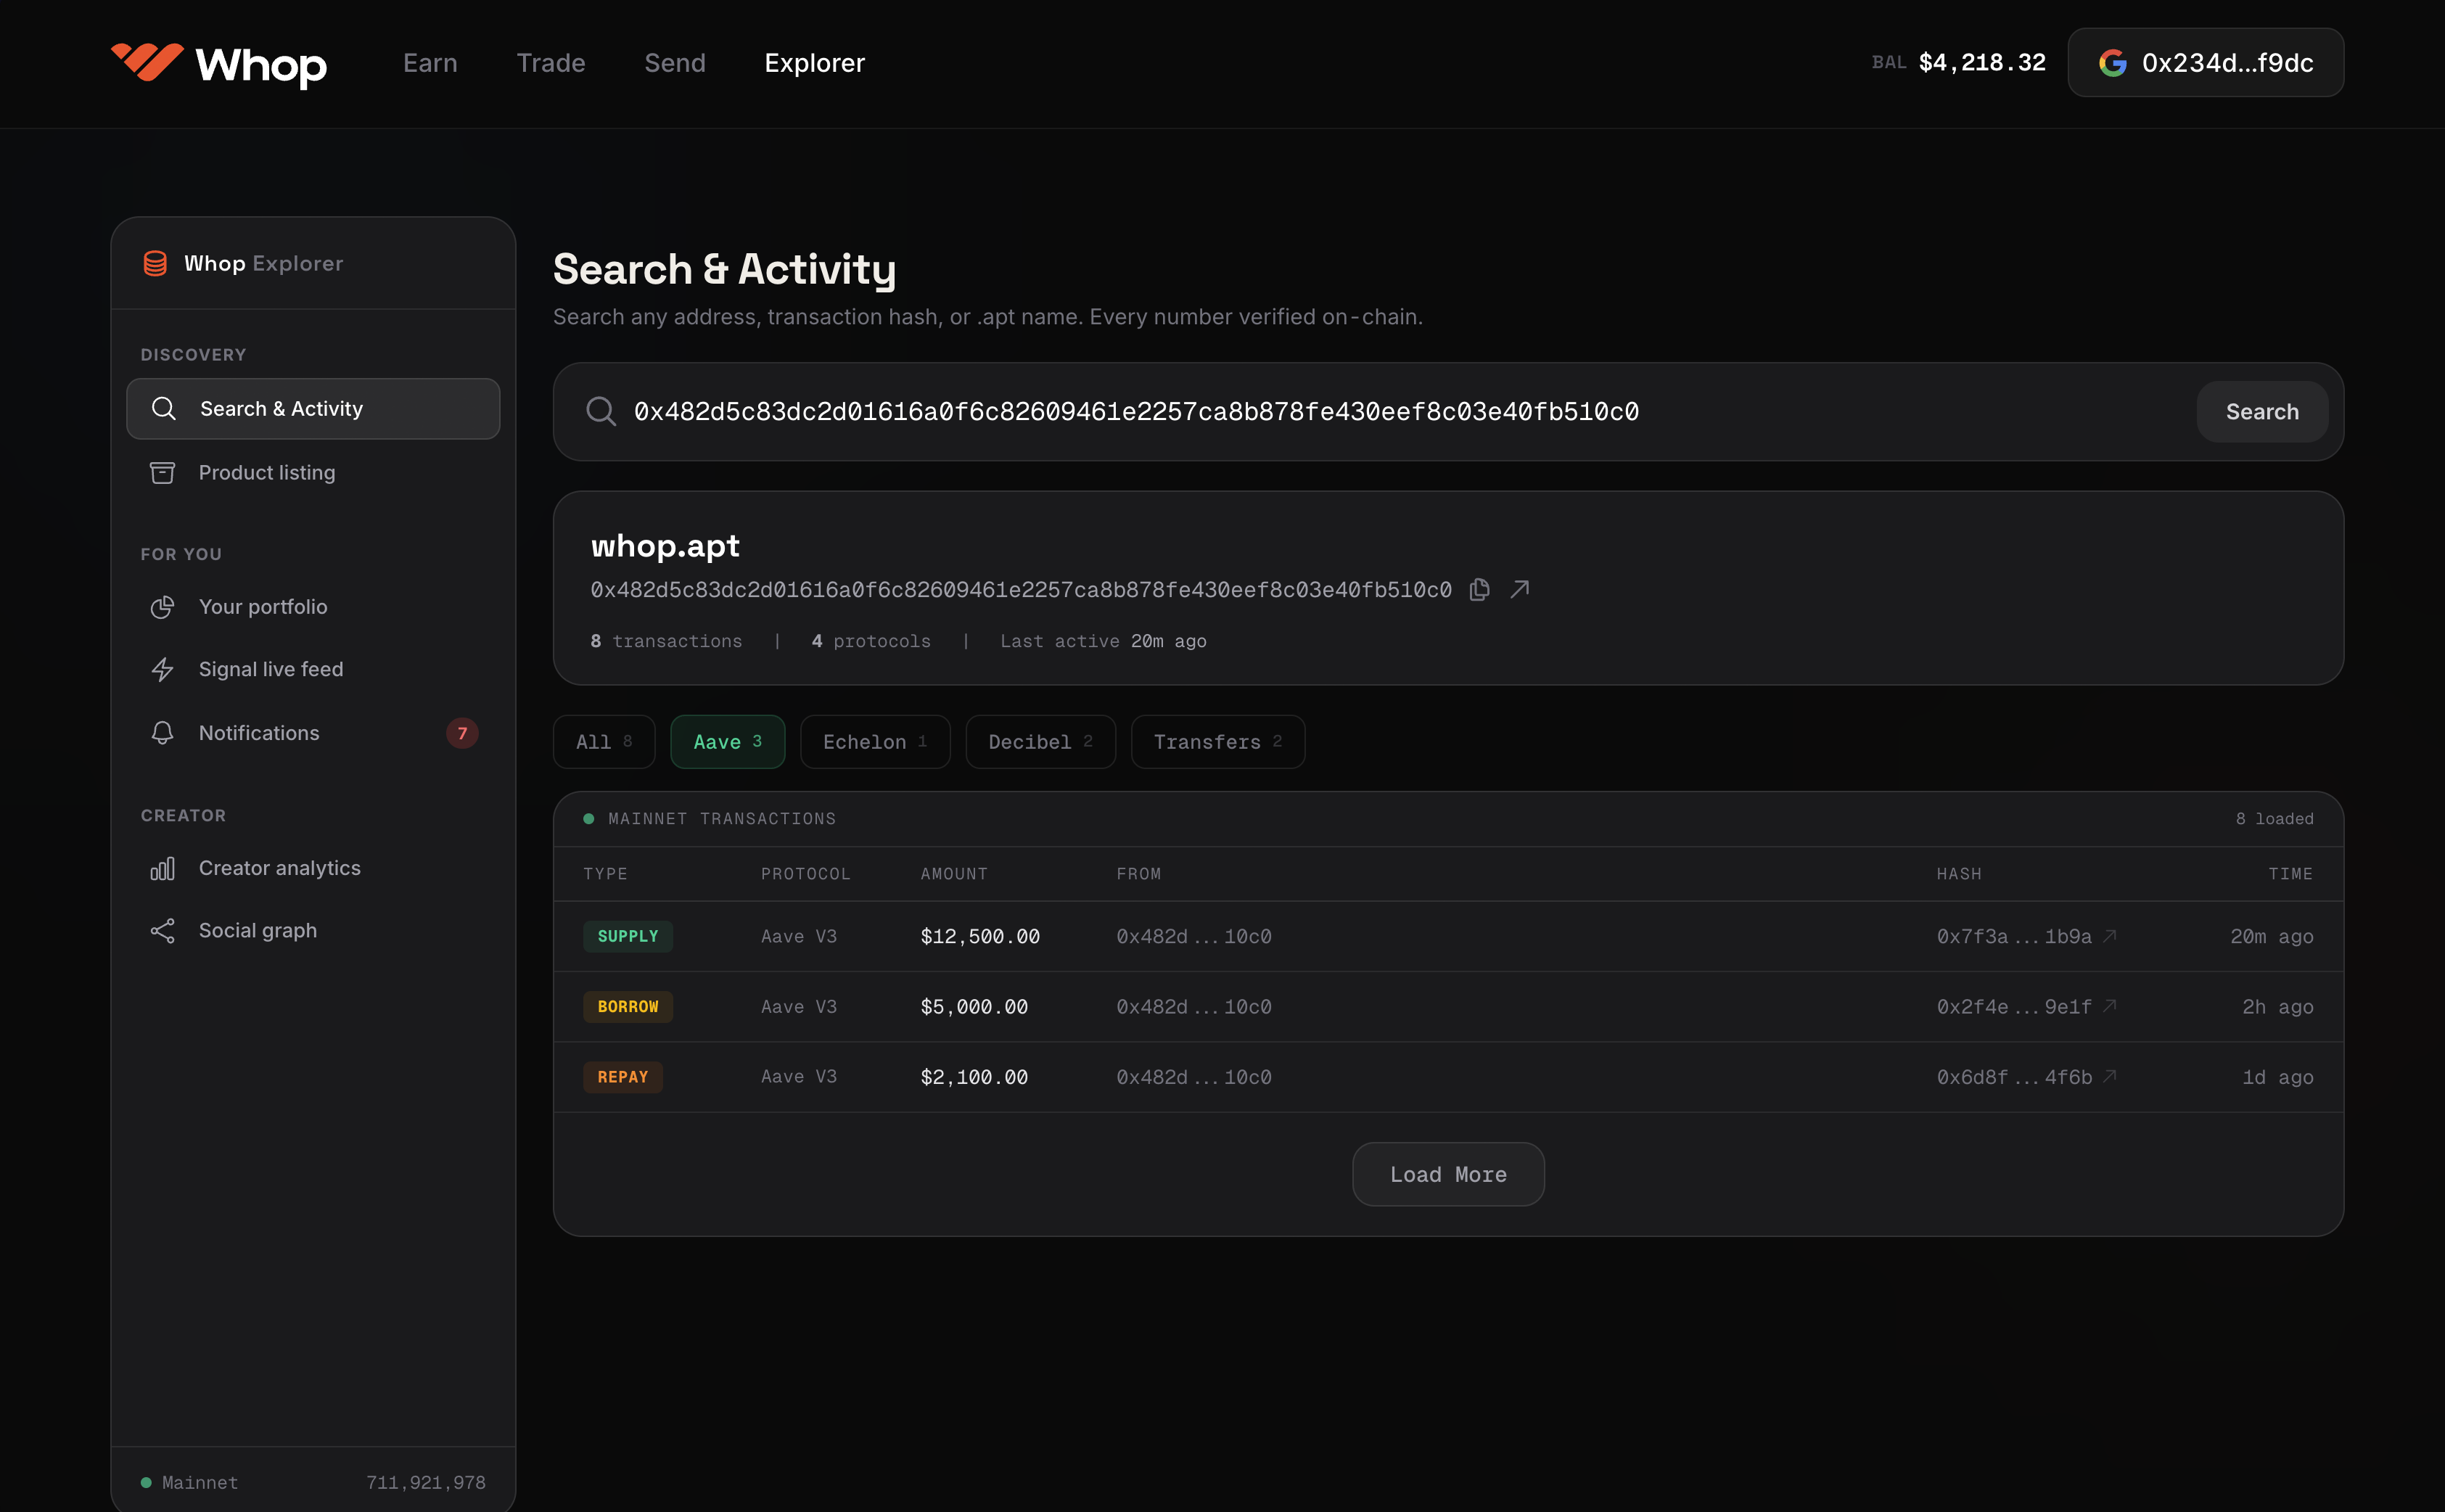The height and width of the screenshot is (1512, 2445).
Task: Click the Creator analytics bar chart icon
Action: point(162,868)
